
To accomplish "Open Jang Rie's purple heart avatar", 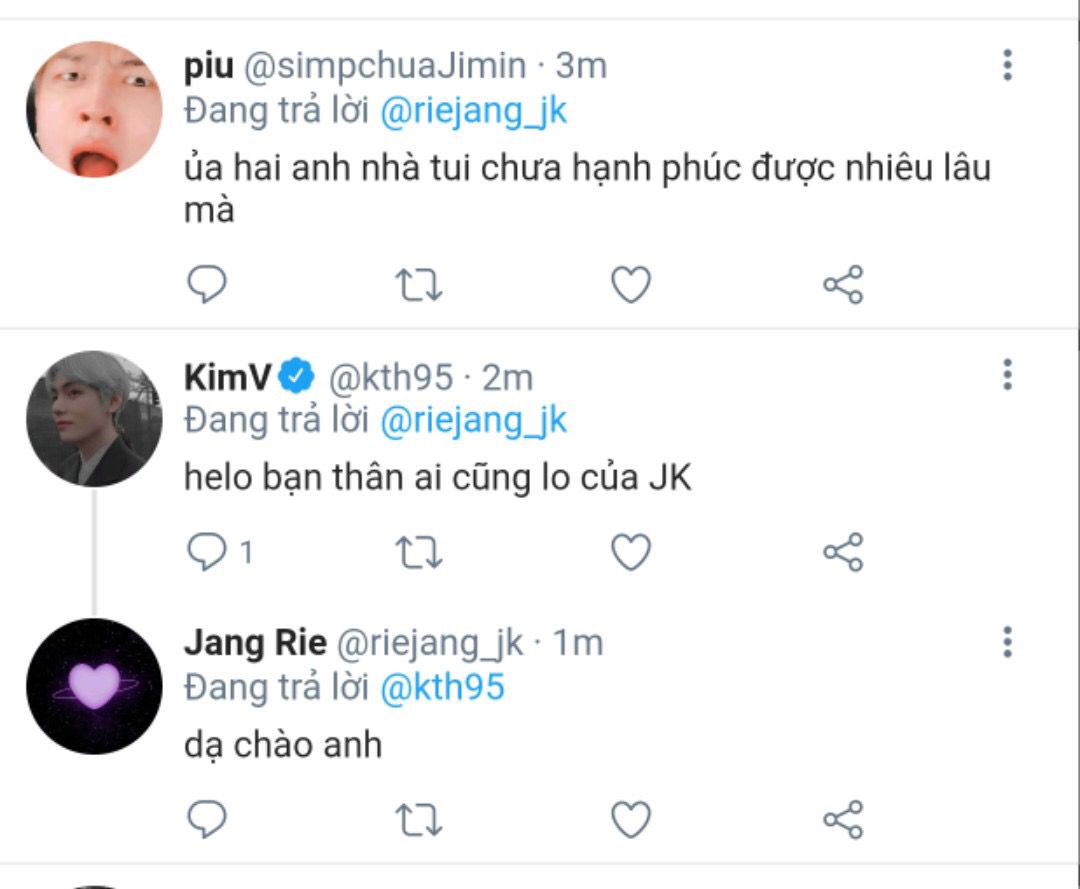I will [94, 686].
